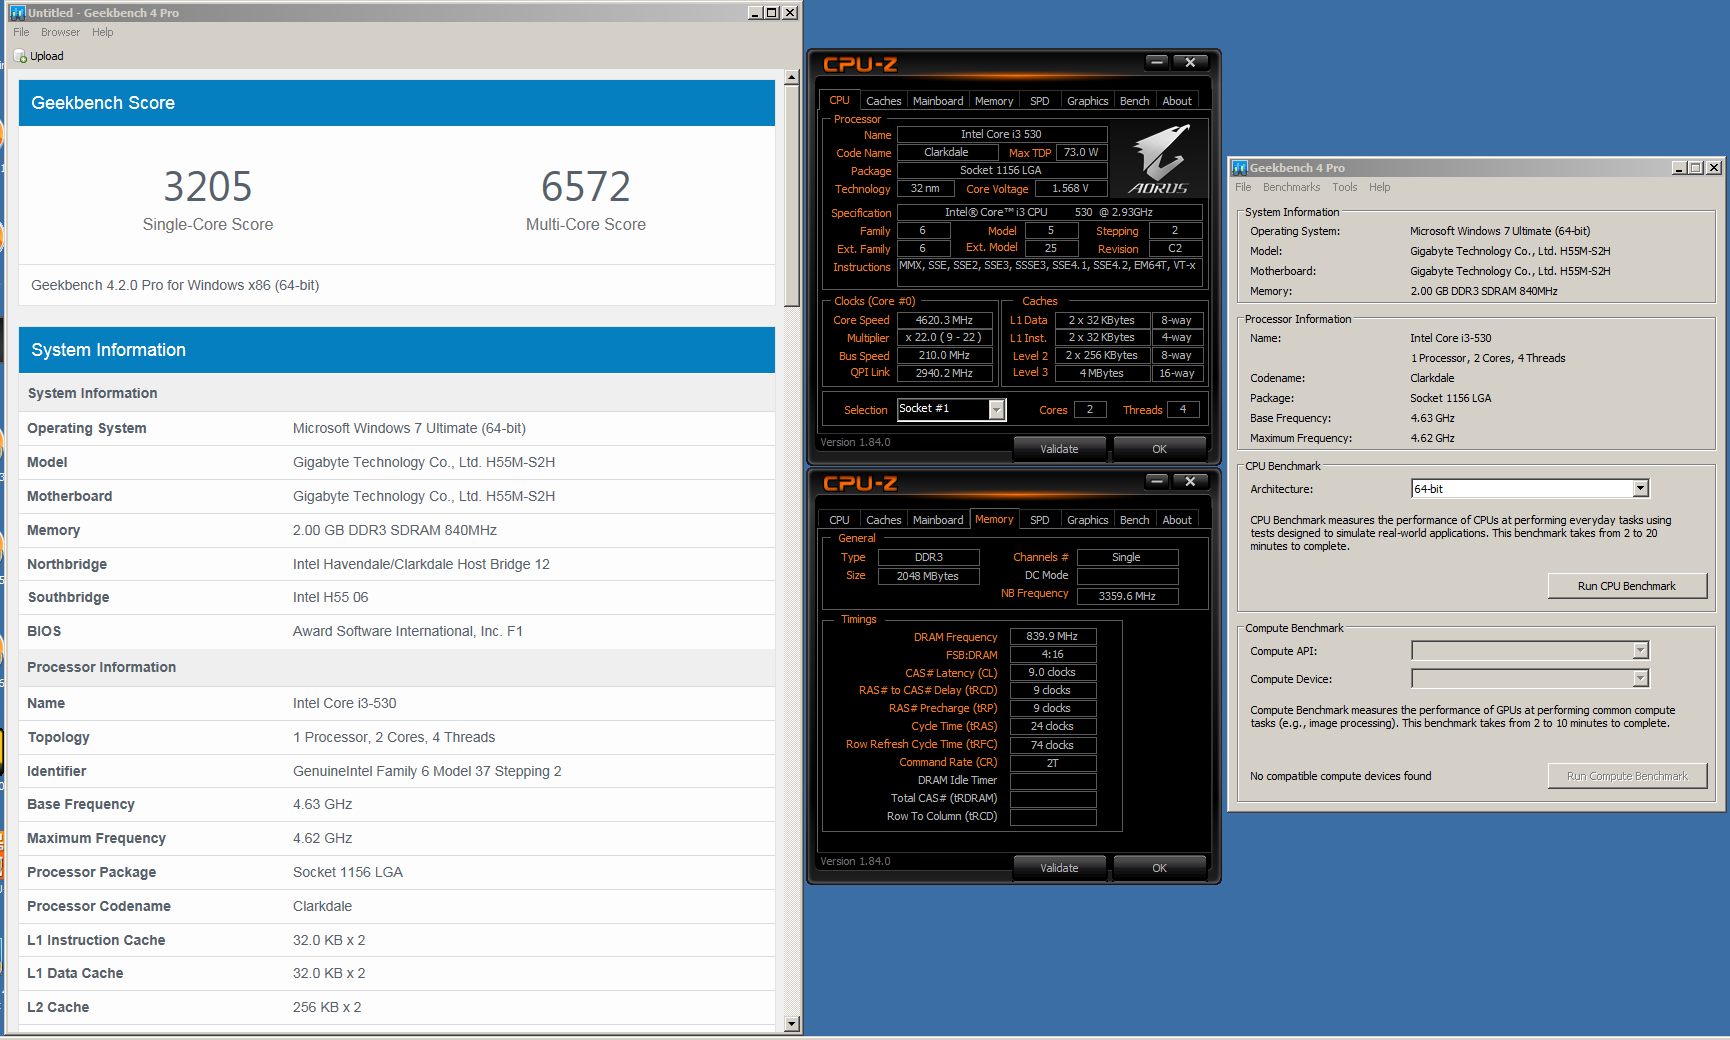The height and width of the screenshot is (1040, 1730).
Task: Open the Browser menu
Action: tap(60, 32)
